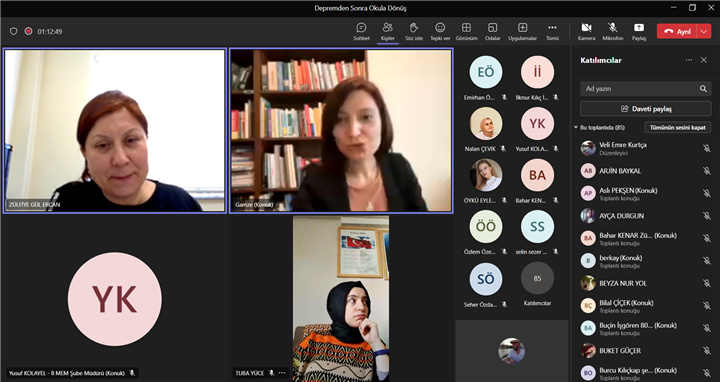The image size is (720, 382).
Task: Click Tümünün sesini kapat button
Action: coord(678,127)
